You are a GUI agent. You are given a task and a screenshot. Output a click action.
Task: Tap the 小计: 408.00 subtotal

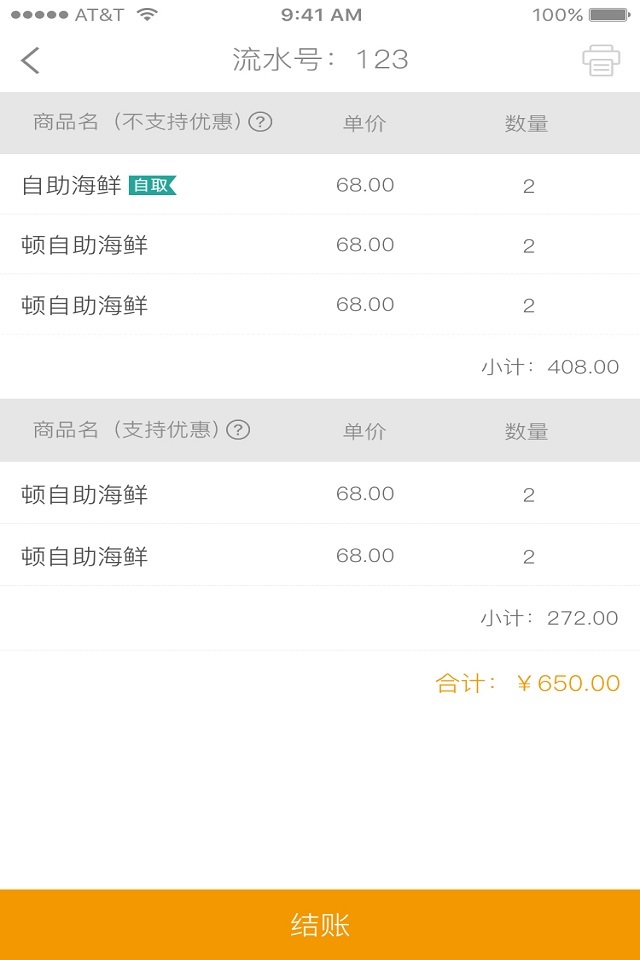pyautogui.click(x=550, y=367)
